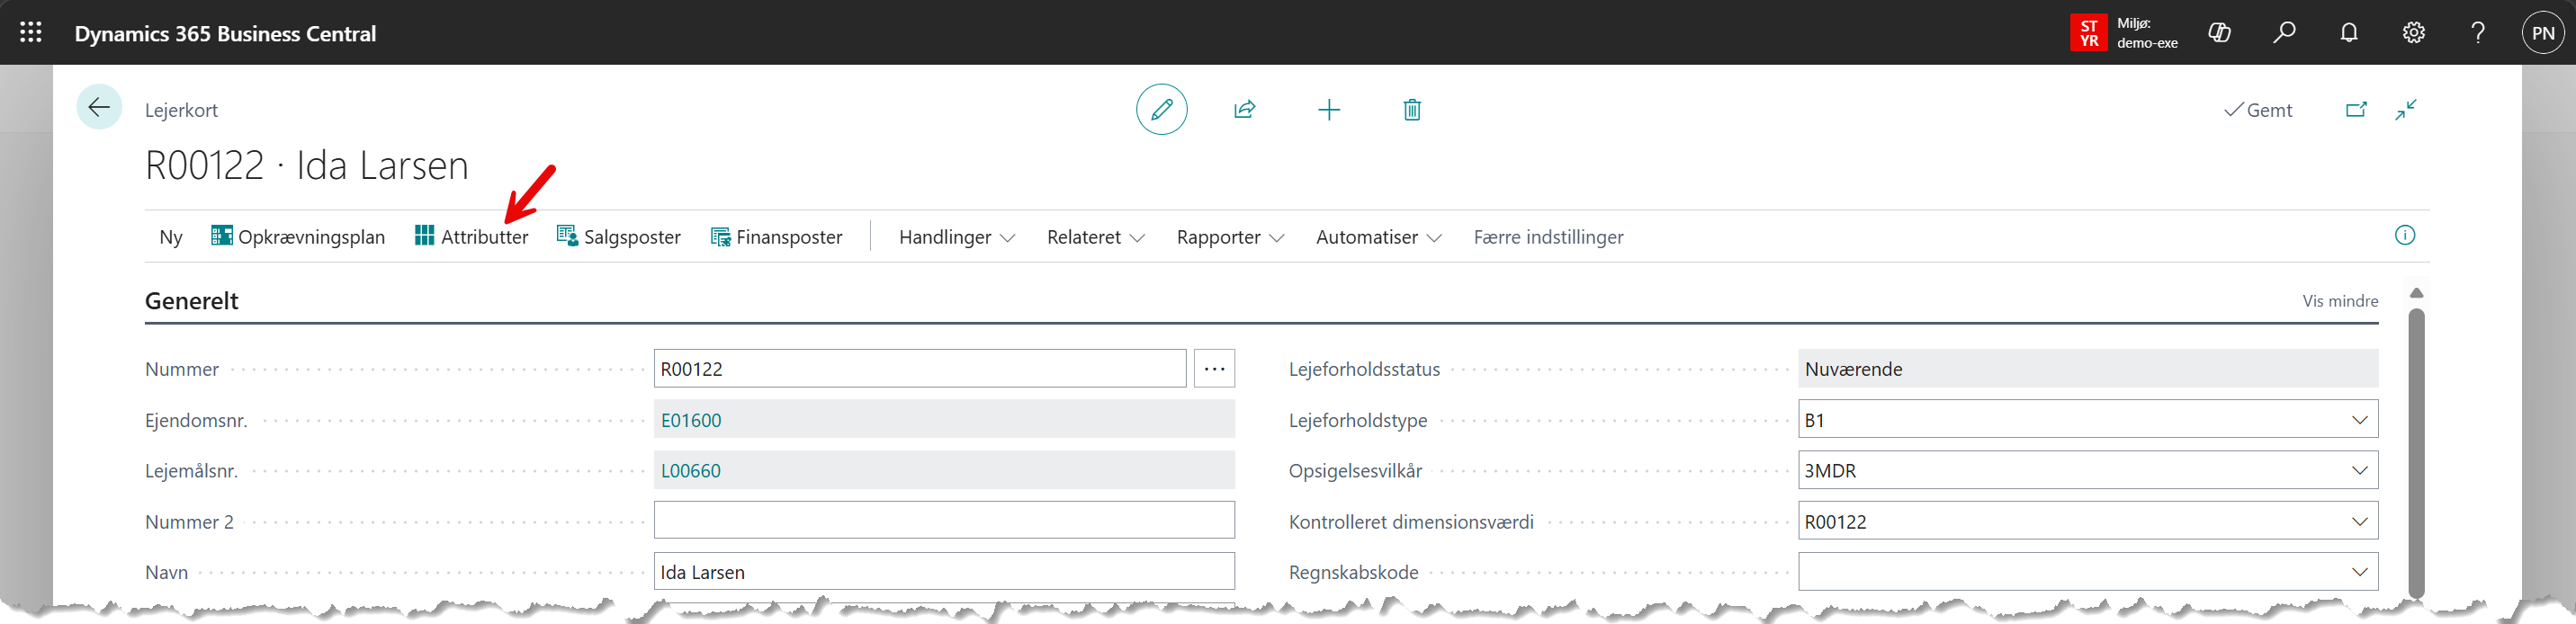Click the plus icon to create new
Viewport: 2576px width, 624px height.
tap(1328, 110)
